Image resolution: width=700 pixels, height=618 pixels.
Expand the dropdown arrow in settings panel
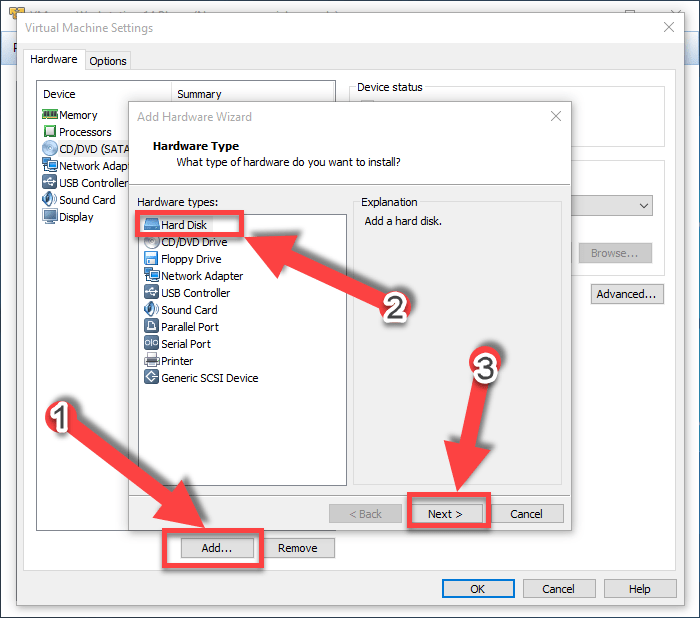coord(643,205)
